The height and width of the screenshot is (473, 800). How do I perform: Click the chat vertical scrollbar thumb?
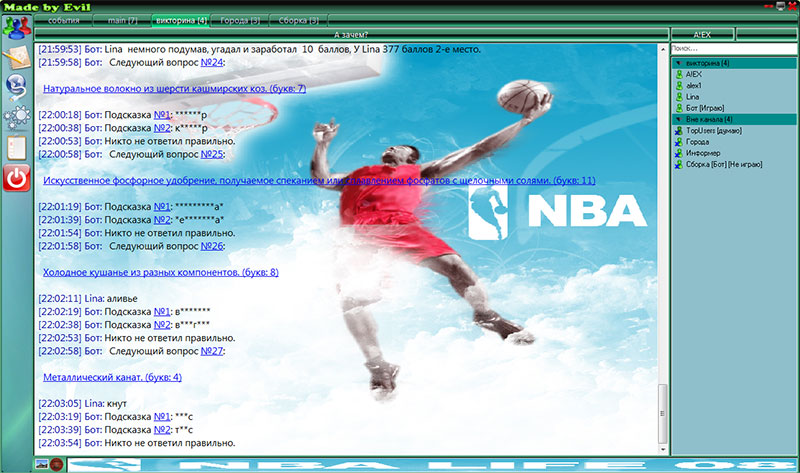click(x=660, y=415)
